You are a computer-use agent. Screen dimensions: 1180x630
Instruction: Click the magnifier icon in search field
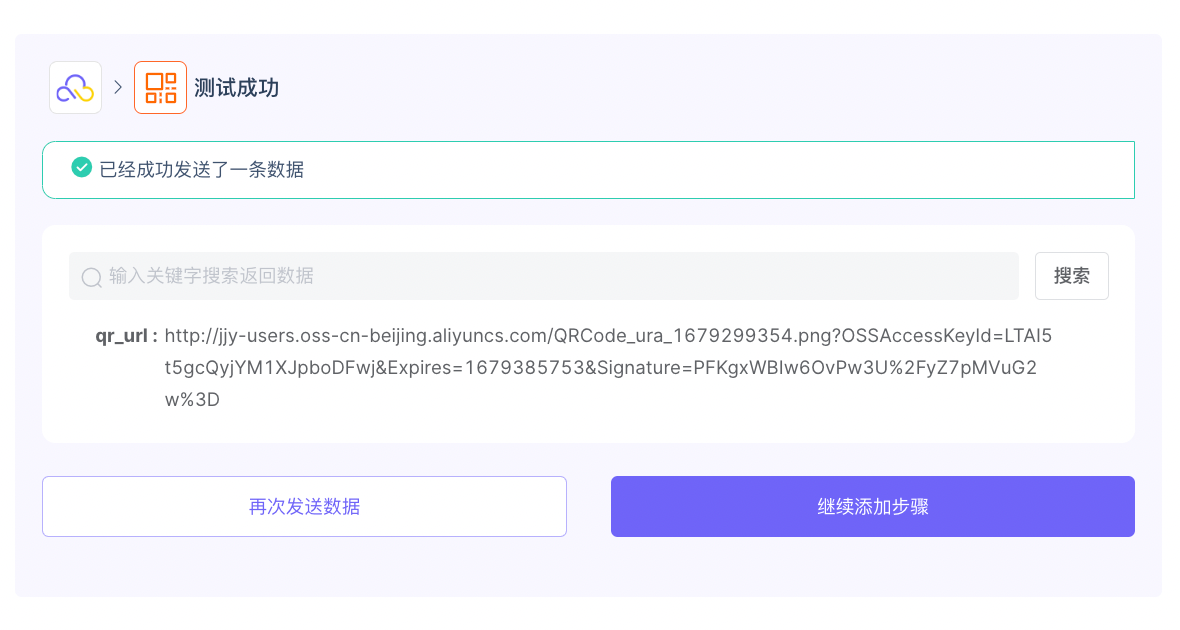[92, 277]
